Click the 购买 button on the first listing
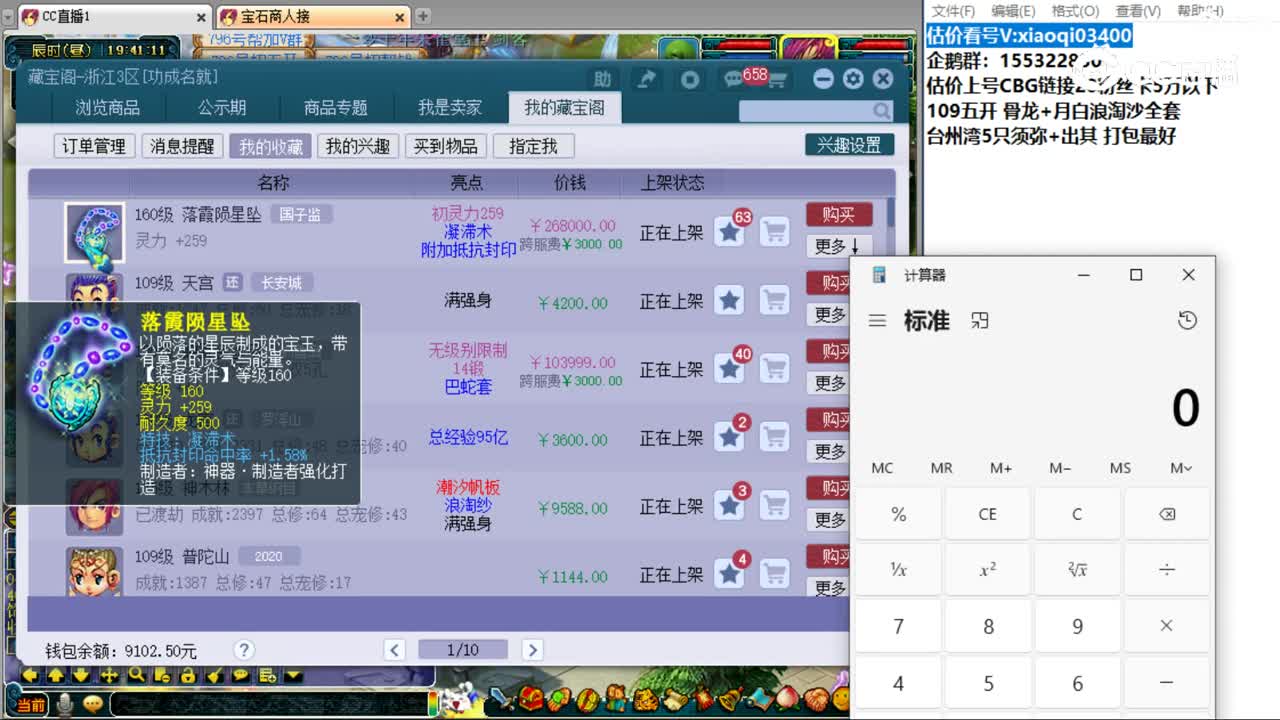Image resolution: width=1280 pixels, height=720 pixels. pyautogui.click(x=840, y=215)
